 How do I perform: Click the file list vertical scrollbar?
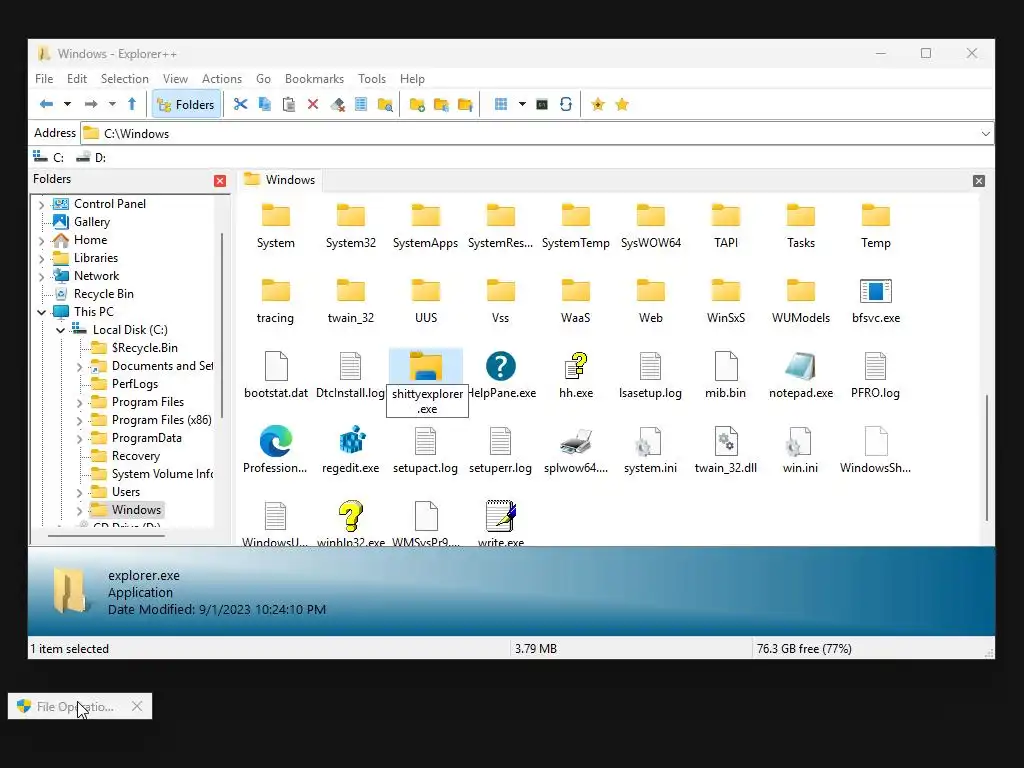click(x=987, y=457)
